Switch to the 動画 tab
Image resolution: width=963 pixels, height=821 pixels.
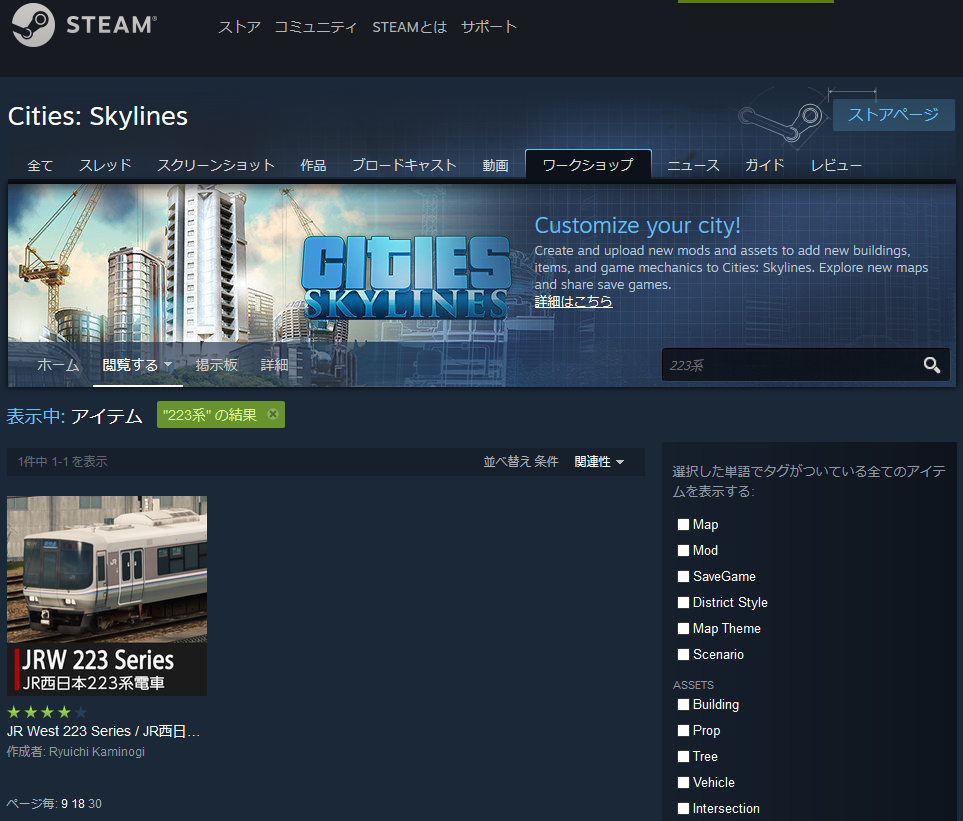495,165
